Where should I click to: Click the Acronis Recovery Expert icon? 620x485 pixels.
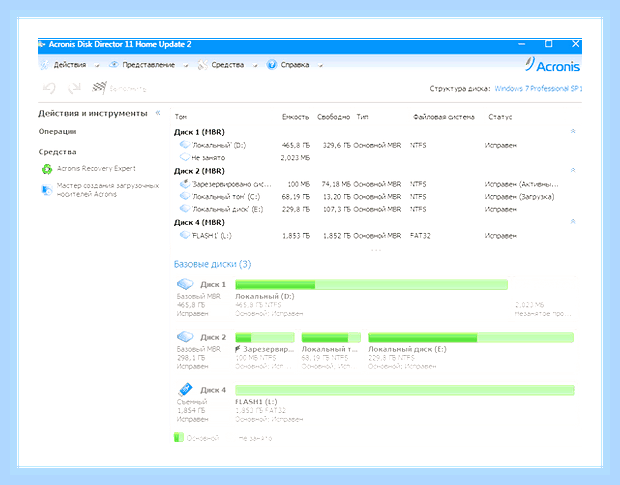pos(47,169)
